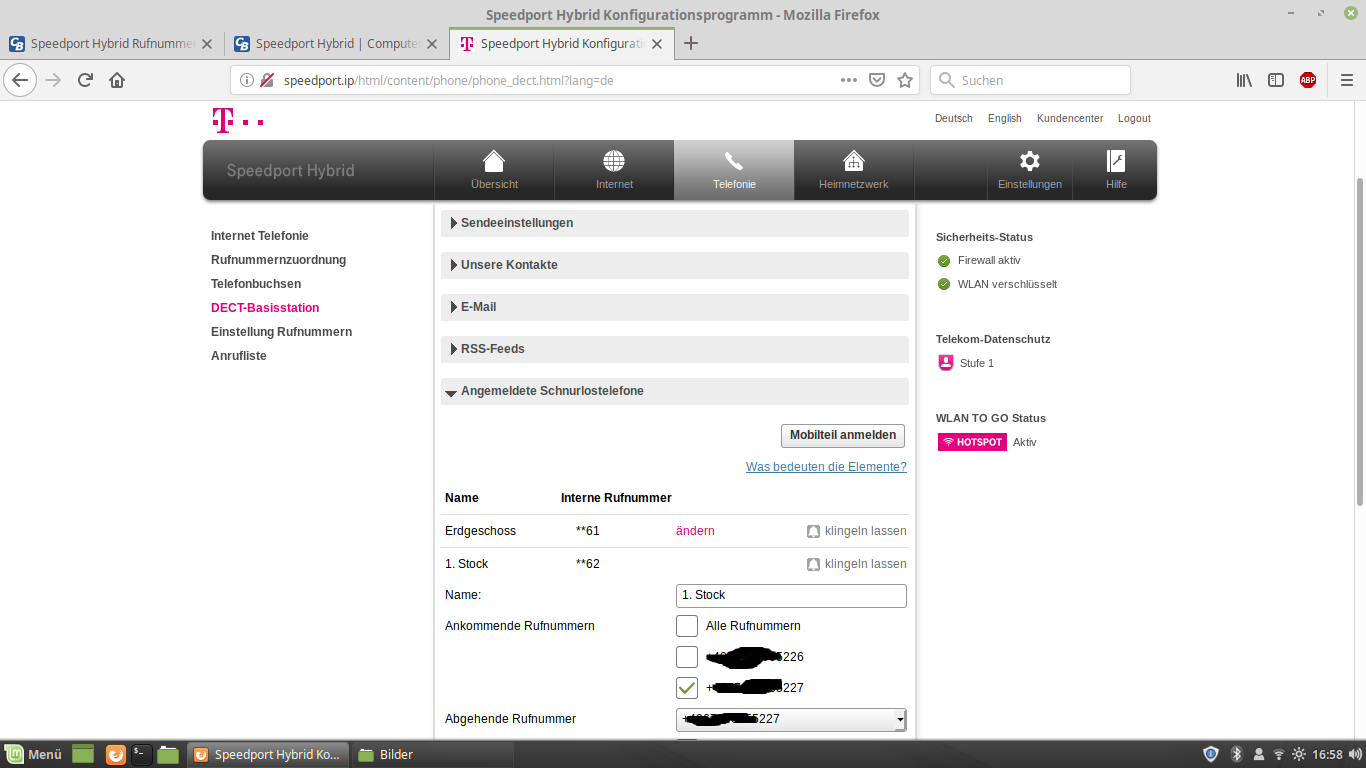Viewport: 1366px width, 768px height.
Task: Open the Firefox library icon
Action: coord(1244,80)
